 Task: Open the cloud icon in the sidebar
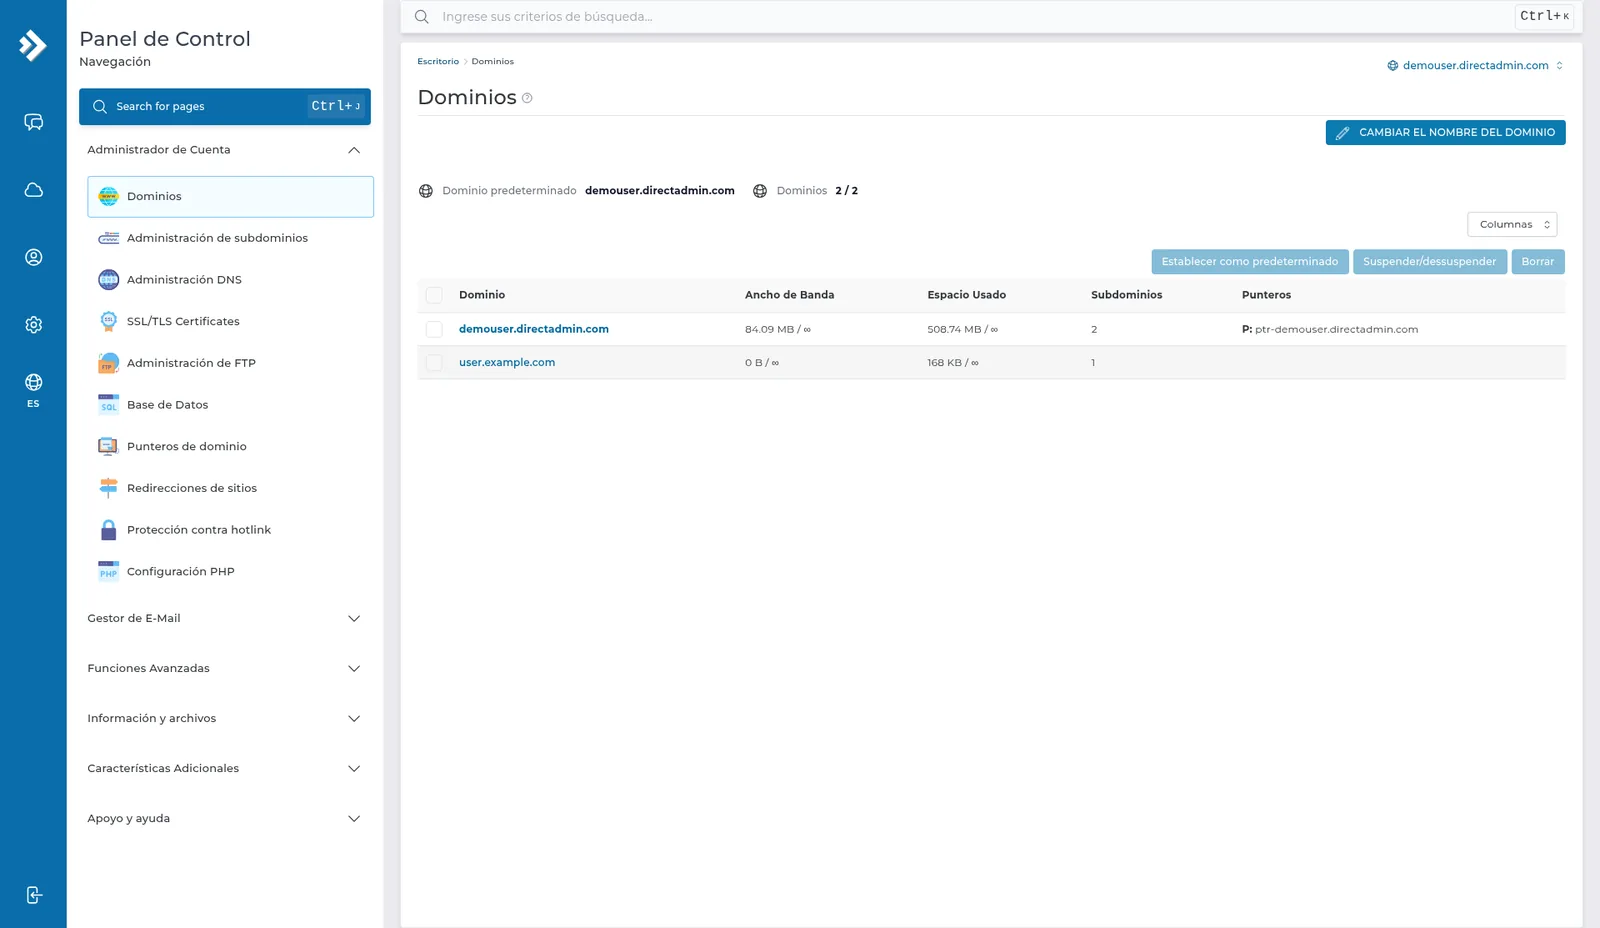click(33, 190)
